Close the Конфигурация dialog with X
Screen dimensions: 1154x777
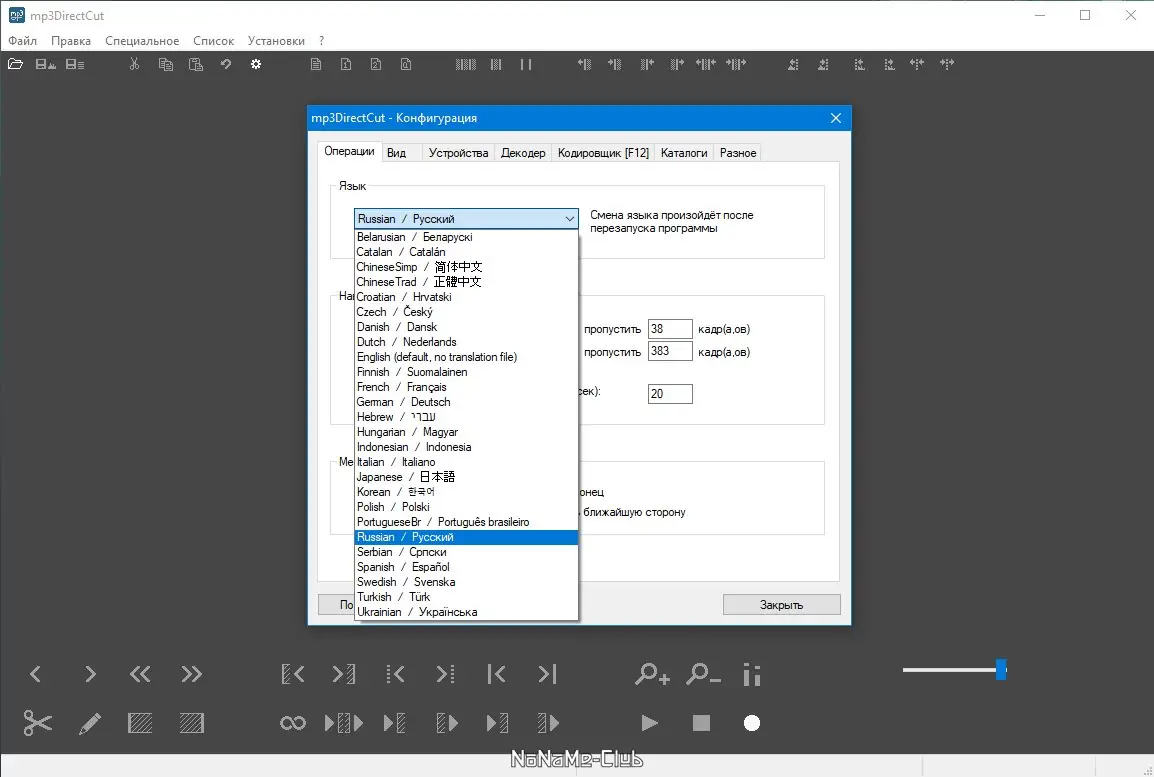(x=836, y=118)
